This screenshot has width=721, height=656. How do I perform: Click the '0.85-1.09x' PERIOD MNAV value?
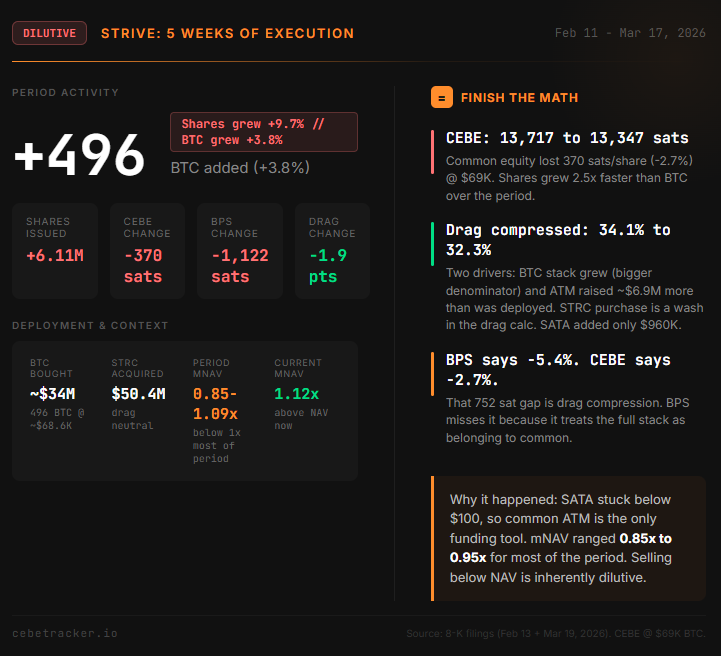(x=215, y=404)
